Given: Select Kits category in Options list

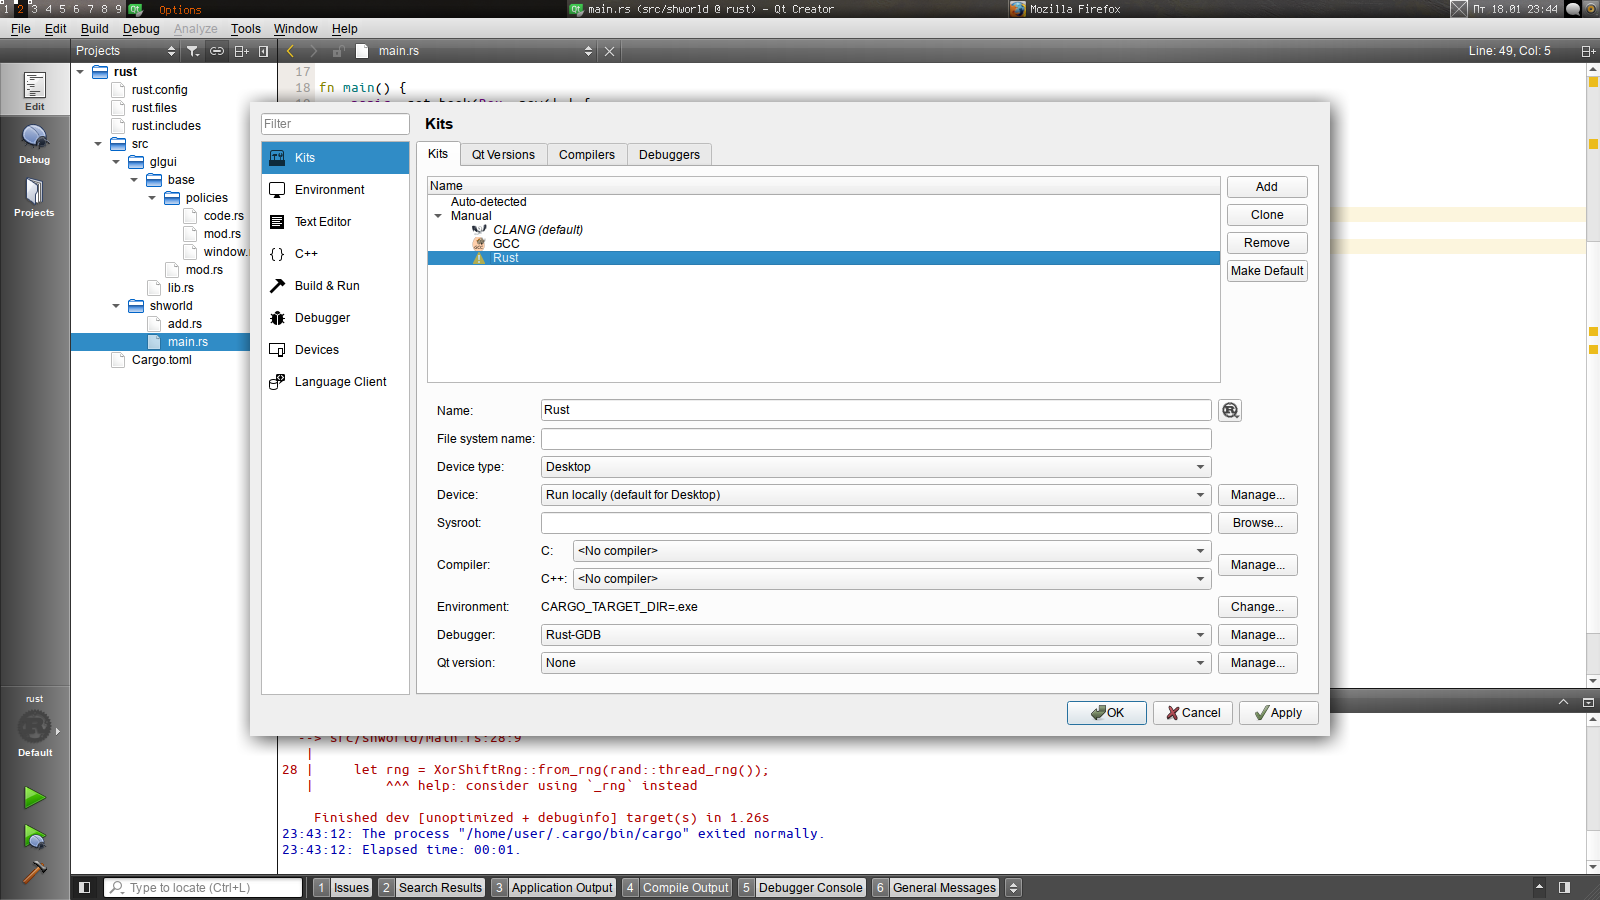Looking at the screenshot, I should (x=335, y=158).
